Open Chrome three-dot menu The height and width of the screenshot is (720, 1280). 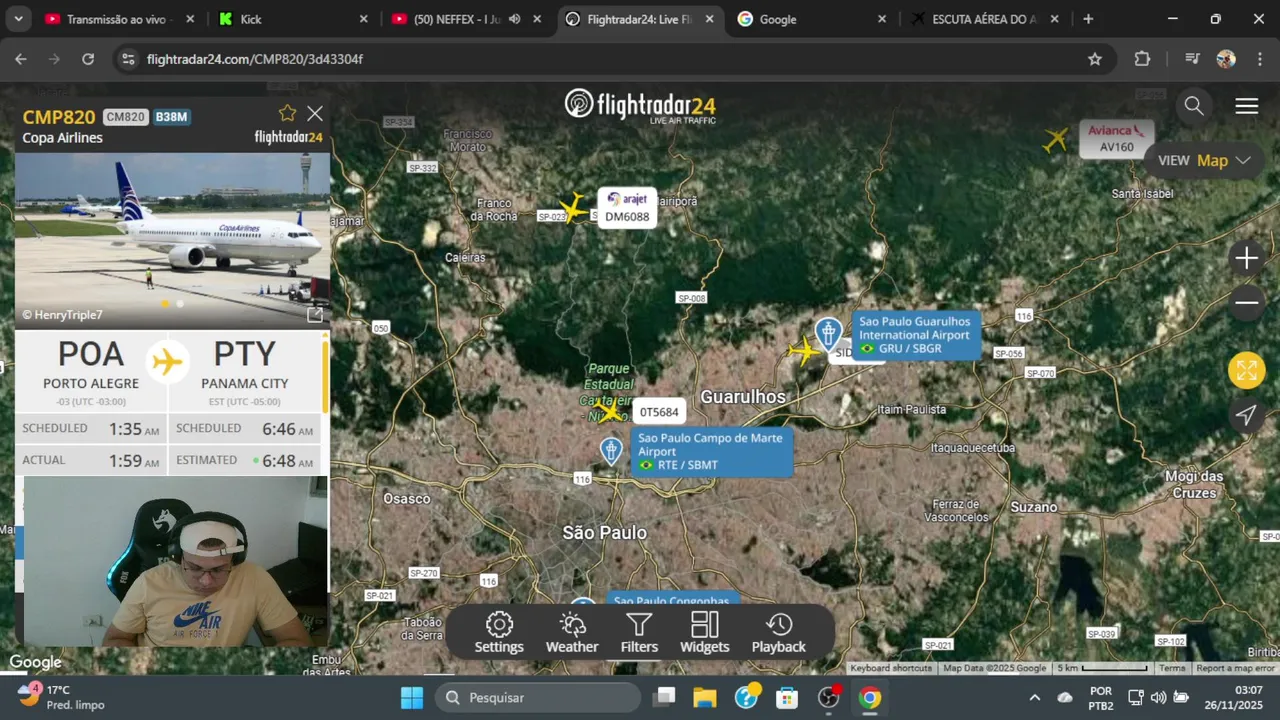click(x=1259, y=59)
